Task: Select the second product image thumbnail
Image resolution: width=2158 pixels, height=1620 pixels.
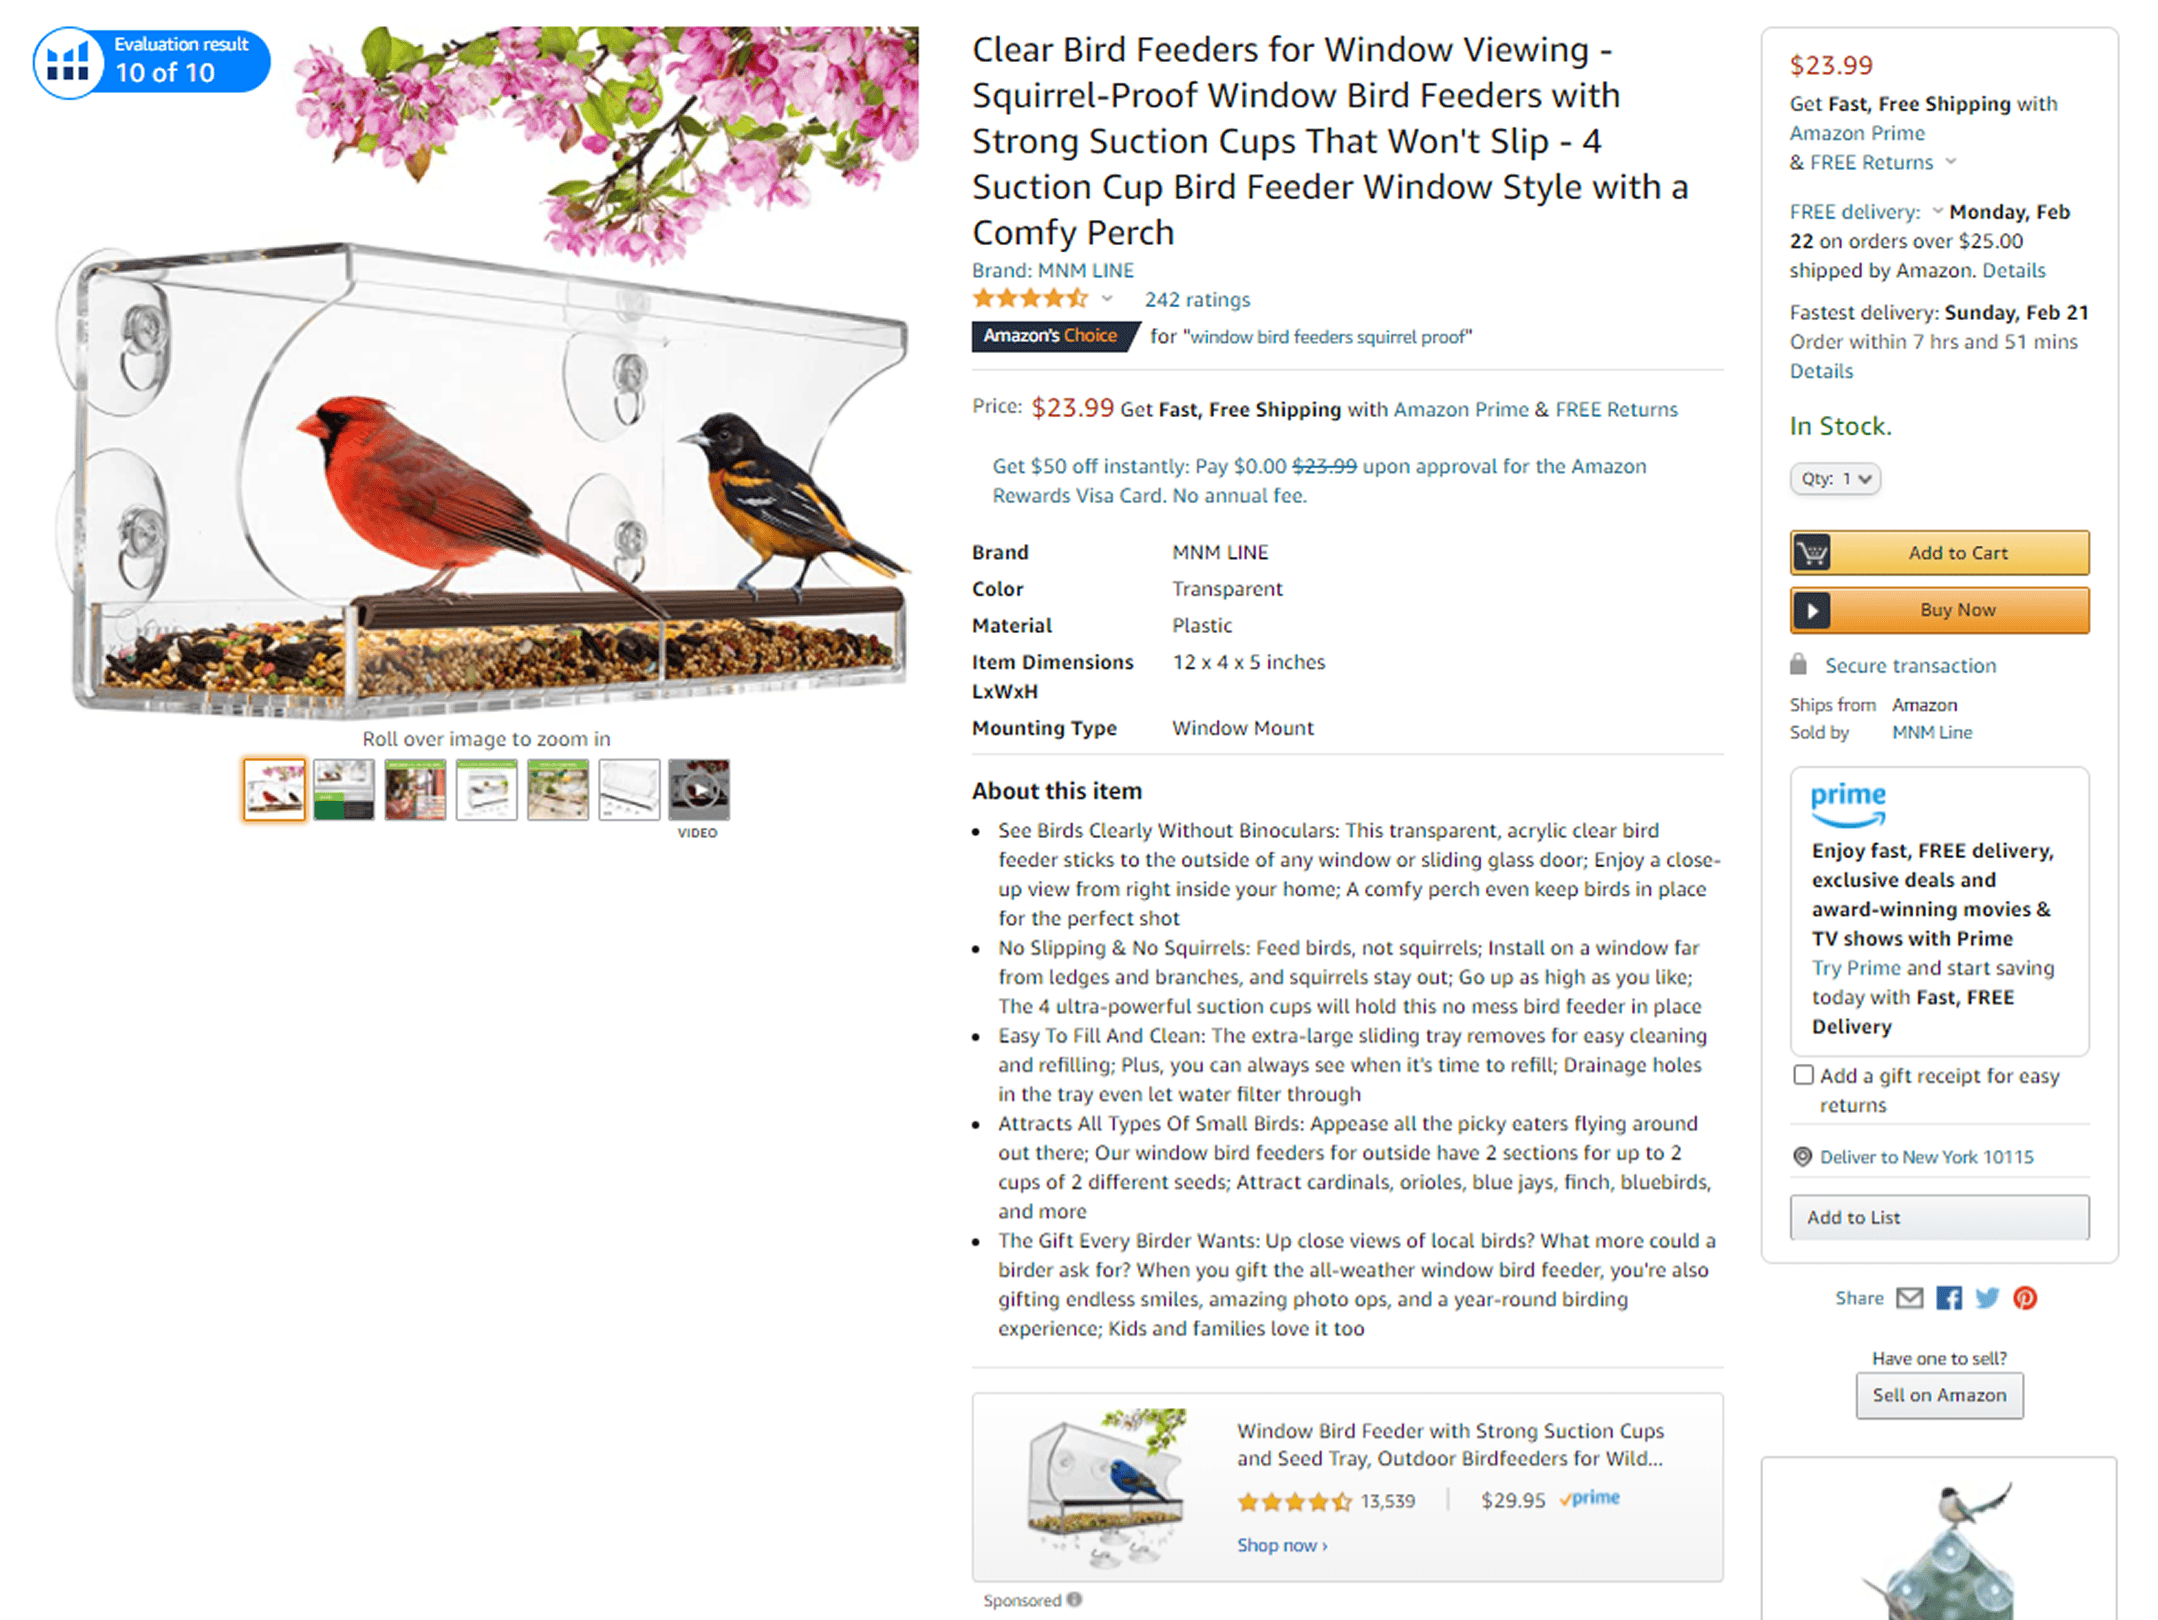Action: (x=344, y=790)
